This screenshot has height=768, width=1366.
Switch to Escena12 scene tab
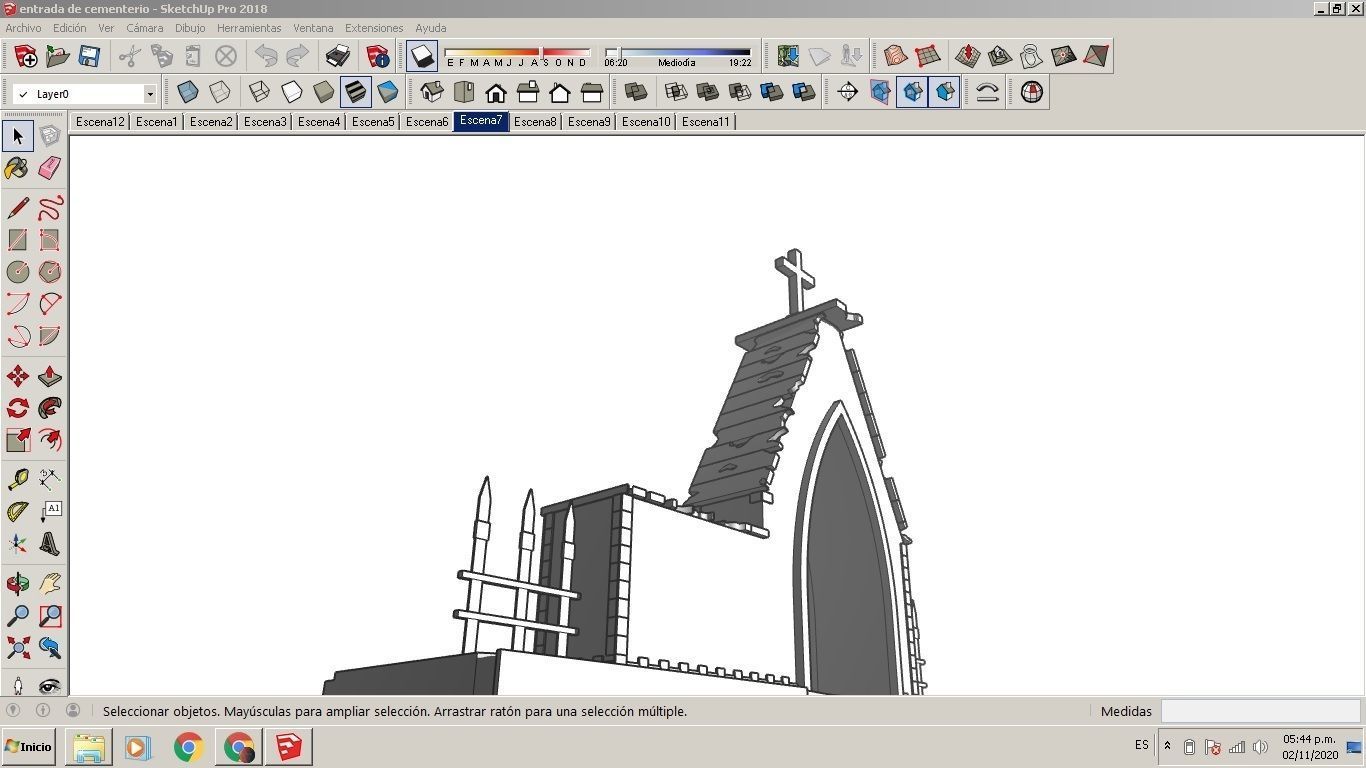click(x=100, y=122)
